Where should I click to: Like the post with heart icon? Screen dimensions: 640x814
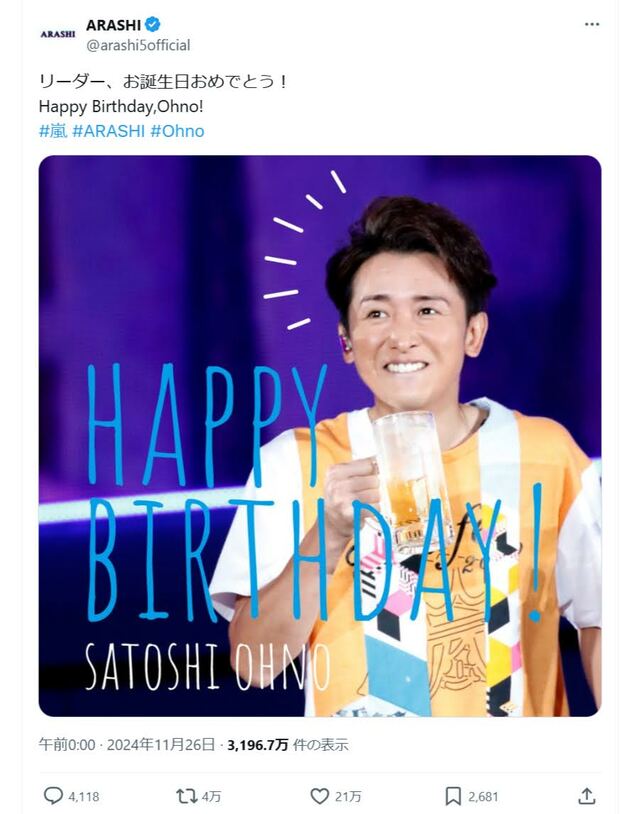point(319,796)
